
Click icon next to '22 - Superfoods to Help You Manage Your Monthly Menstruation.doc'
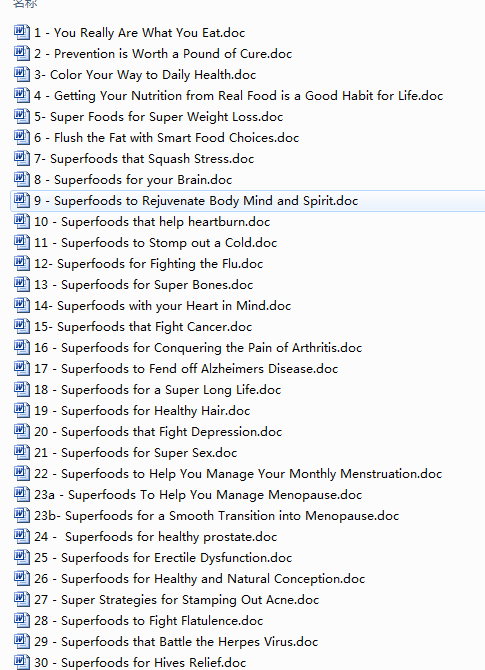coord(22,473)
